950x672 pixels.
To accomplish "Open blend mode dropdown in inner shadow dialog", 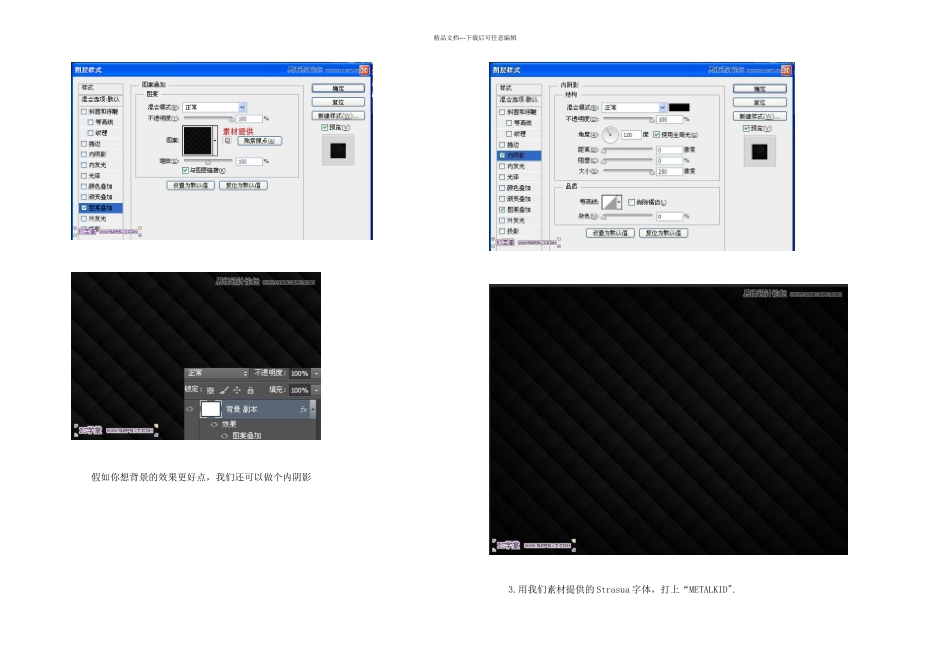I will [634, 107].
